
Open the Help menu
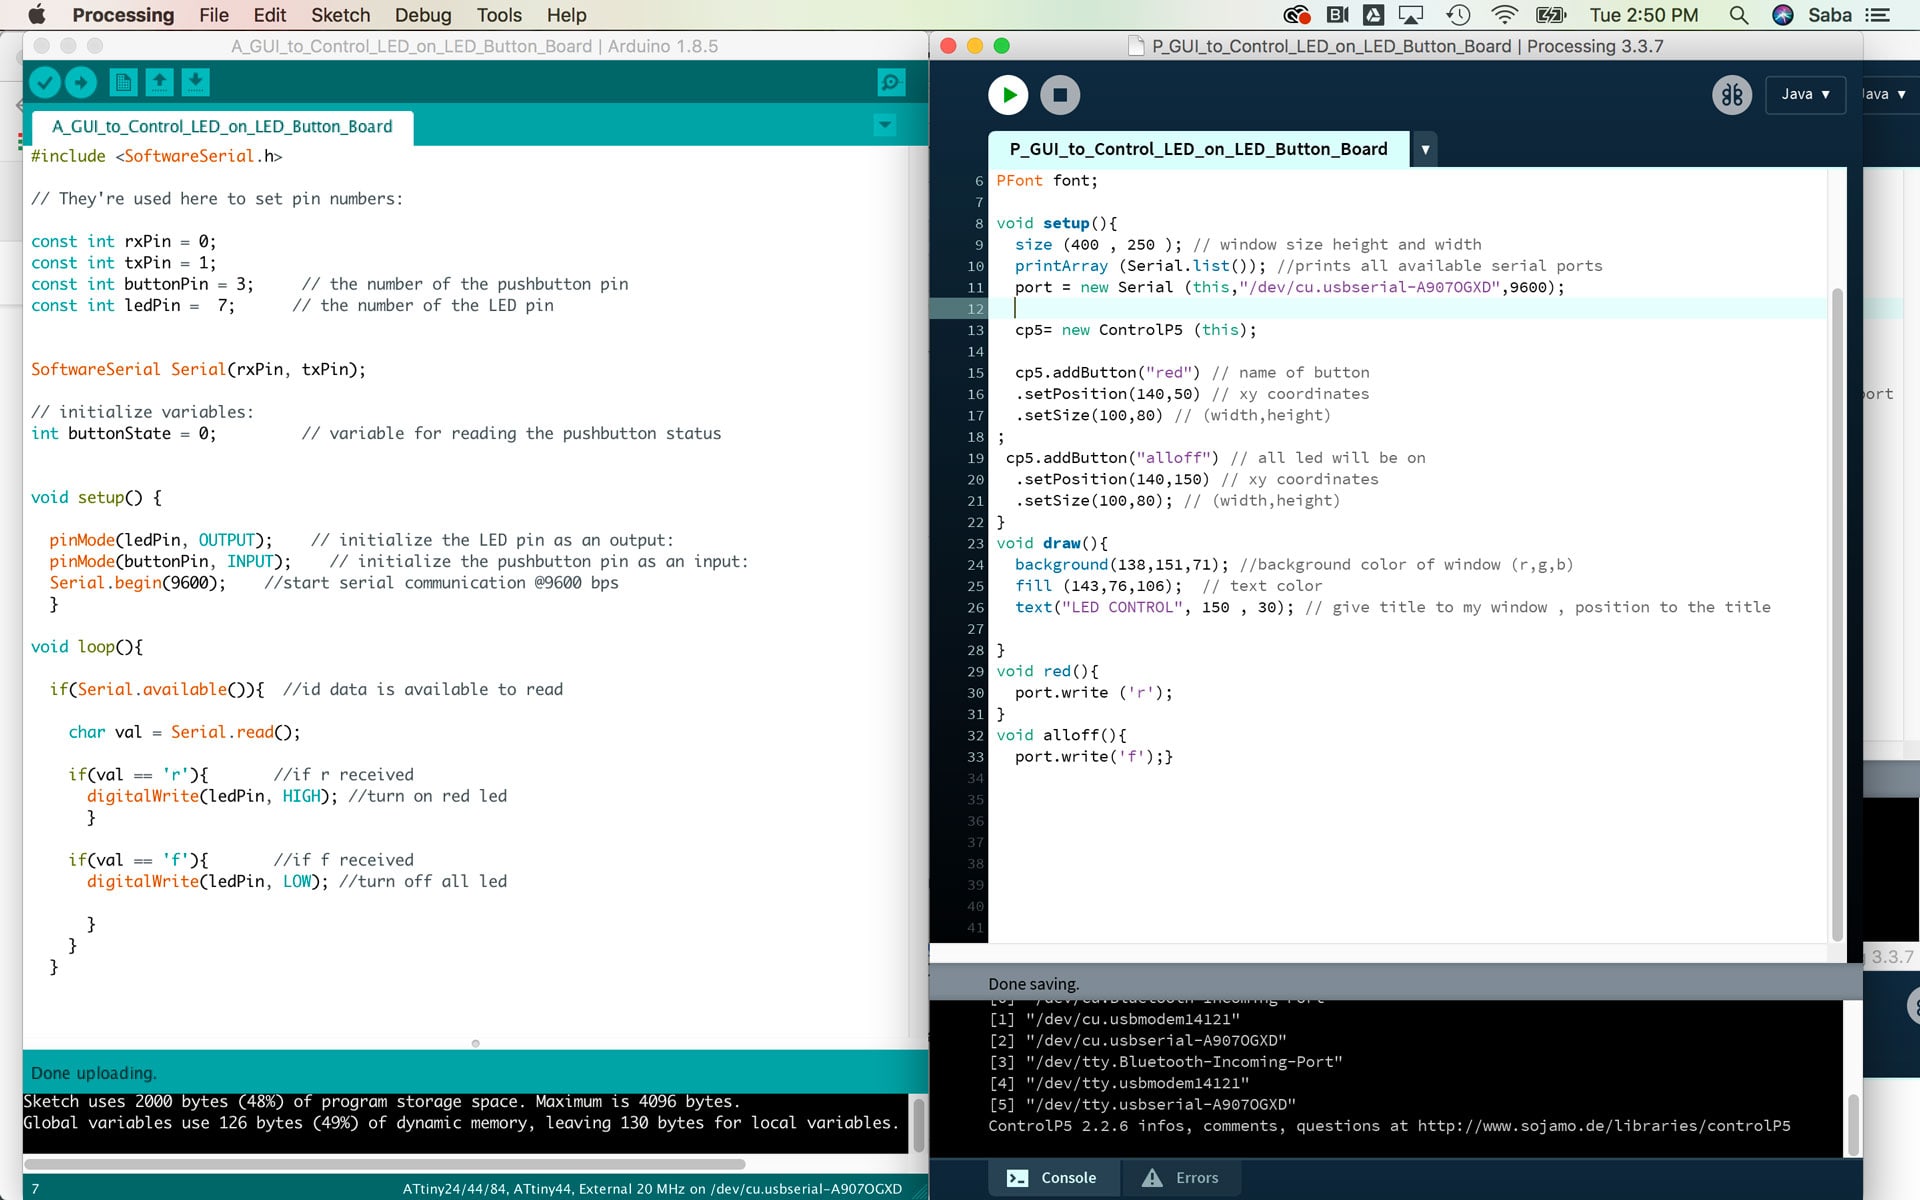tap(566, 15)
